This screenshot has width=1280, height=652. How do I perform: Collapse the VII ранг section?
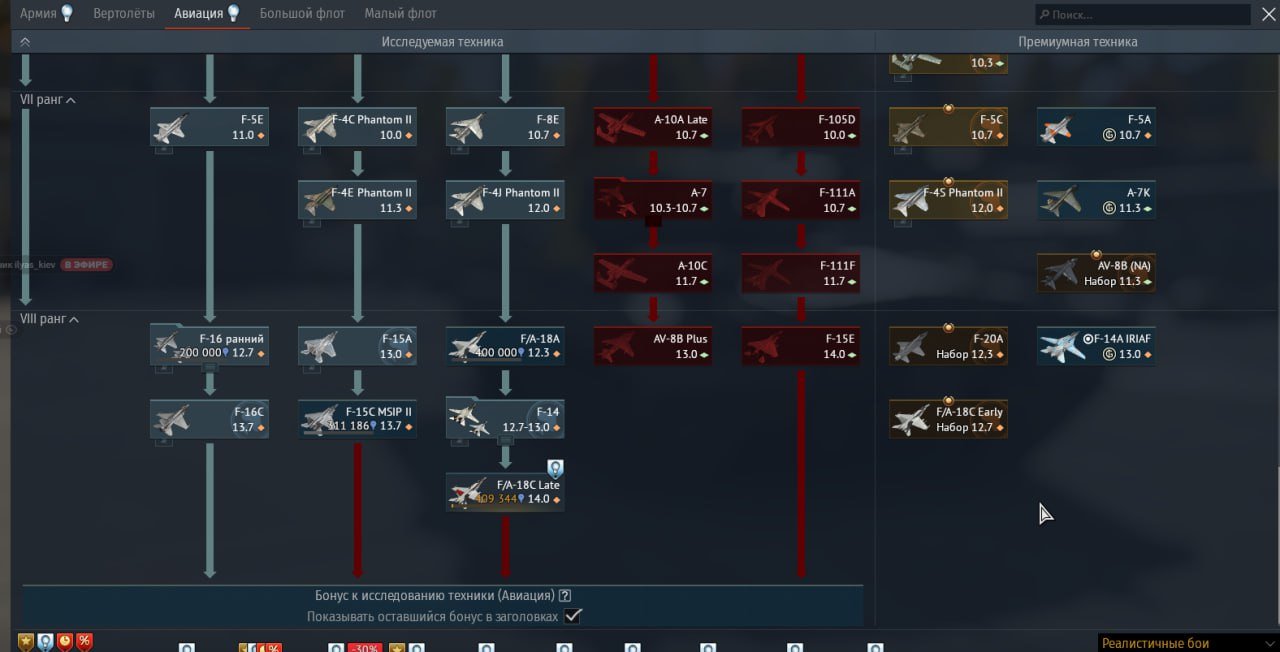(x=48, y=100)
